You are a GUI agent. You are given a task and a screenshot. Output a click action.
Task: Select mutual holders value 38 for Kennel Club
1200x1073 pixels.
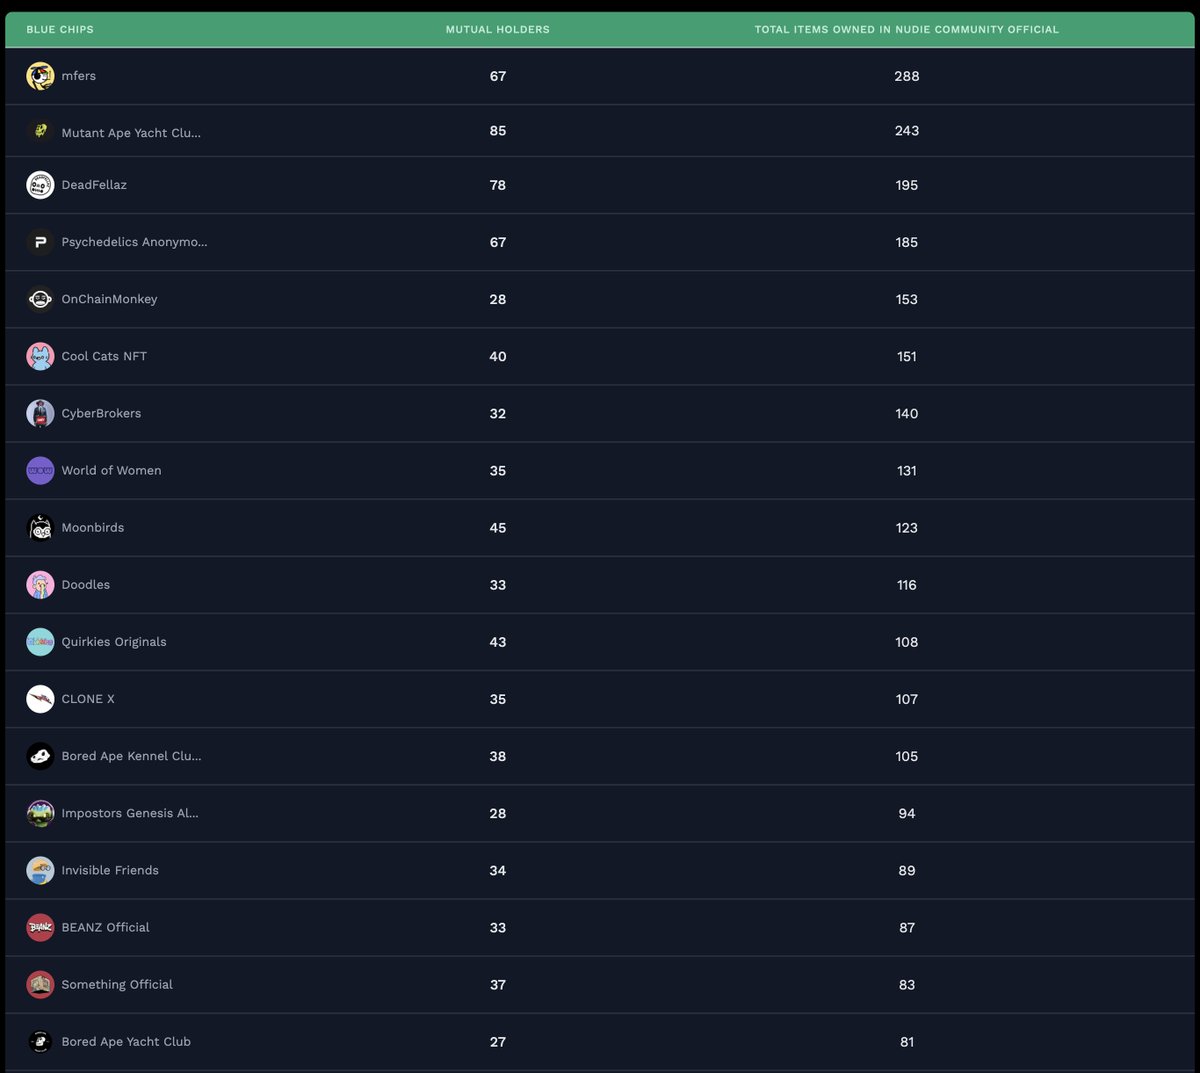point(498,756)
